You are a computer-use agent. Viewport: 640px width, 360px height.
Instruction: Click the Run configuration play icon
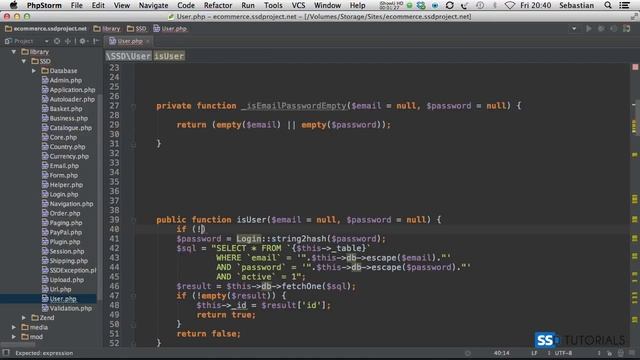(589, 29)
